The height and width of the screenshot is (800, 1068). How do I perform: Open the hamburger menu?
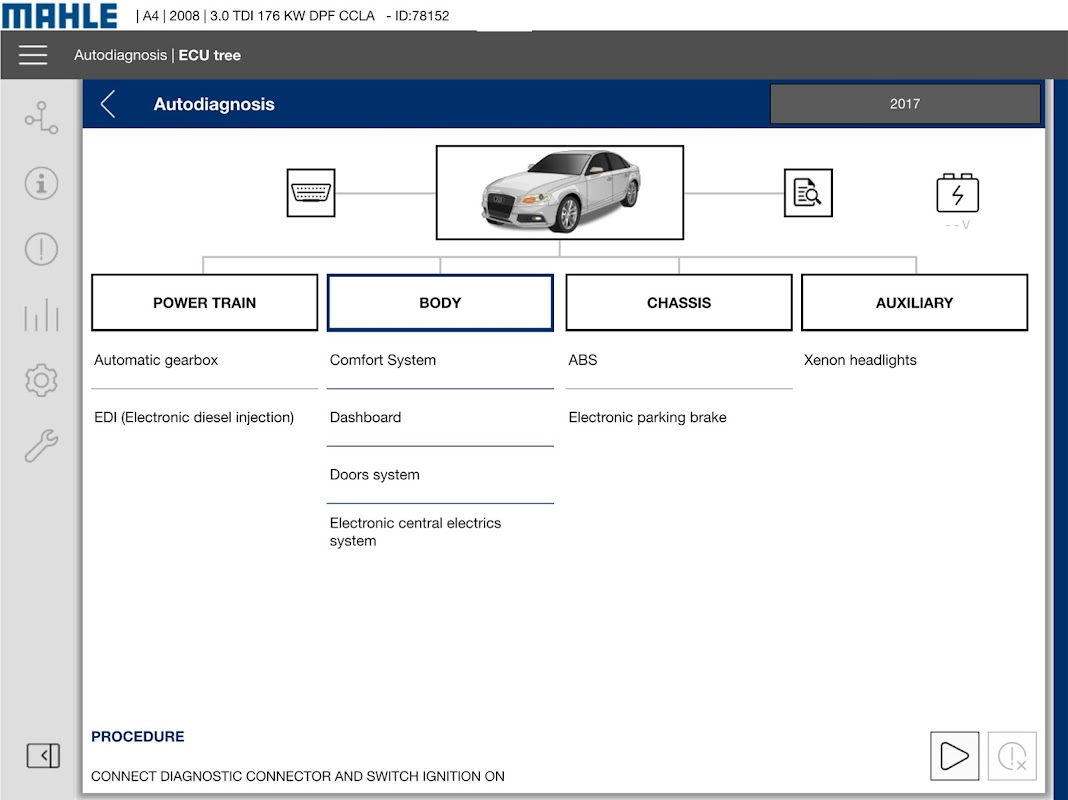pyautogui.click(x=33, y=55)
